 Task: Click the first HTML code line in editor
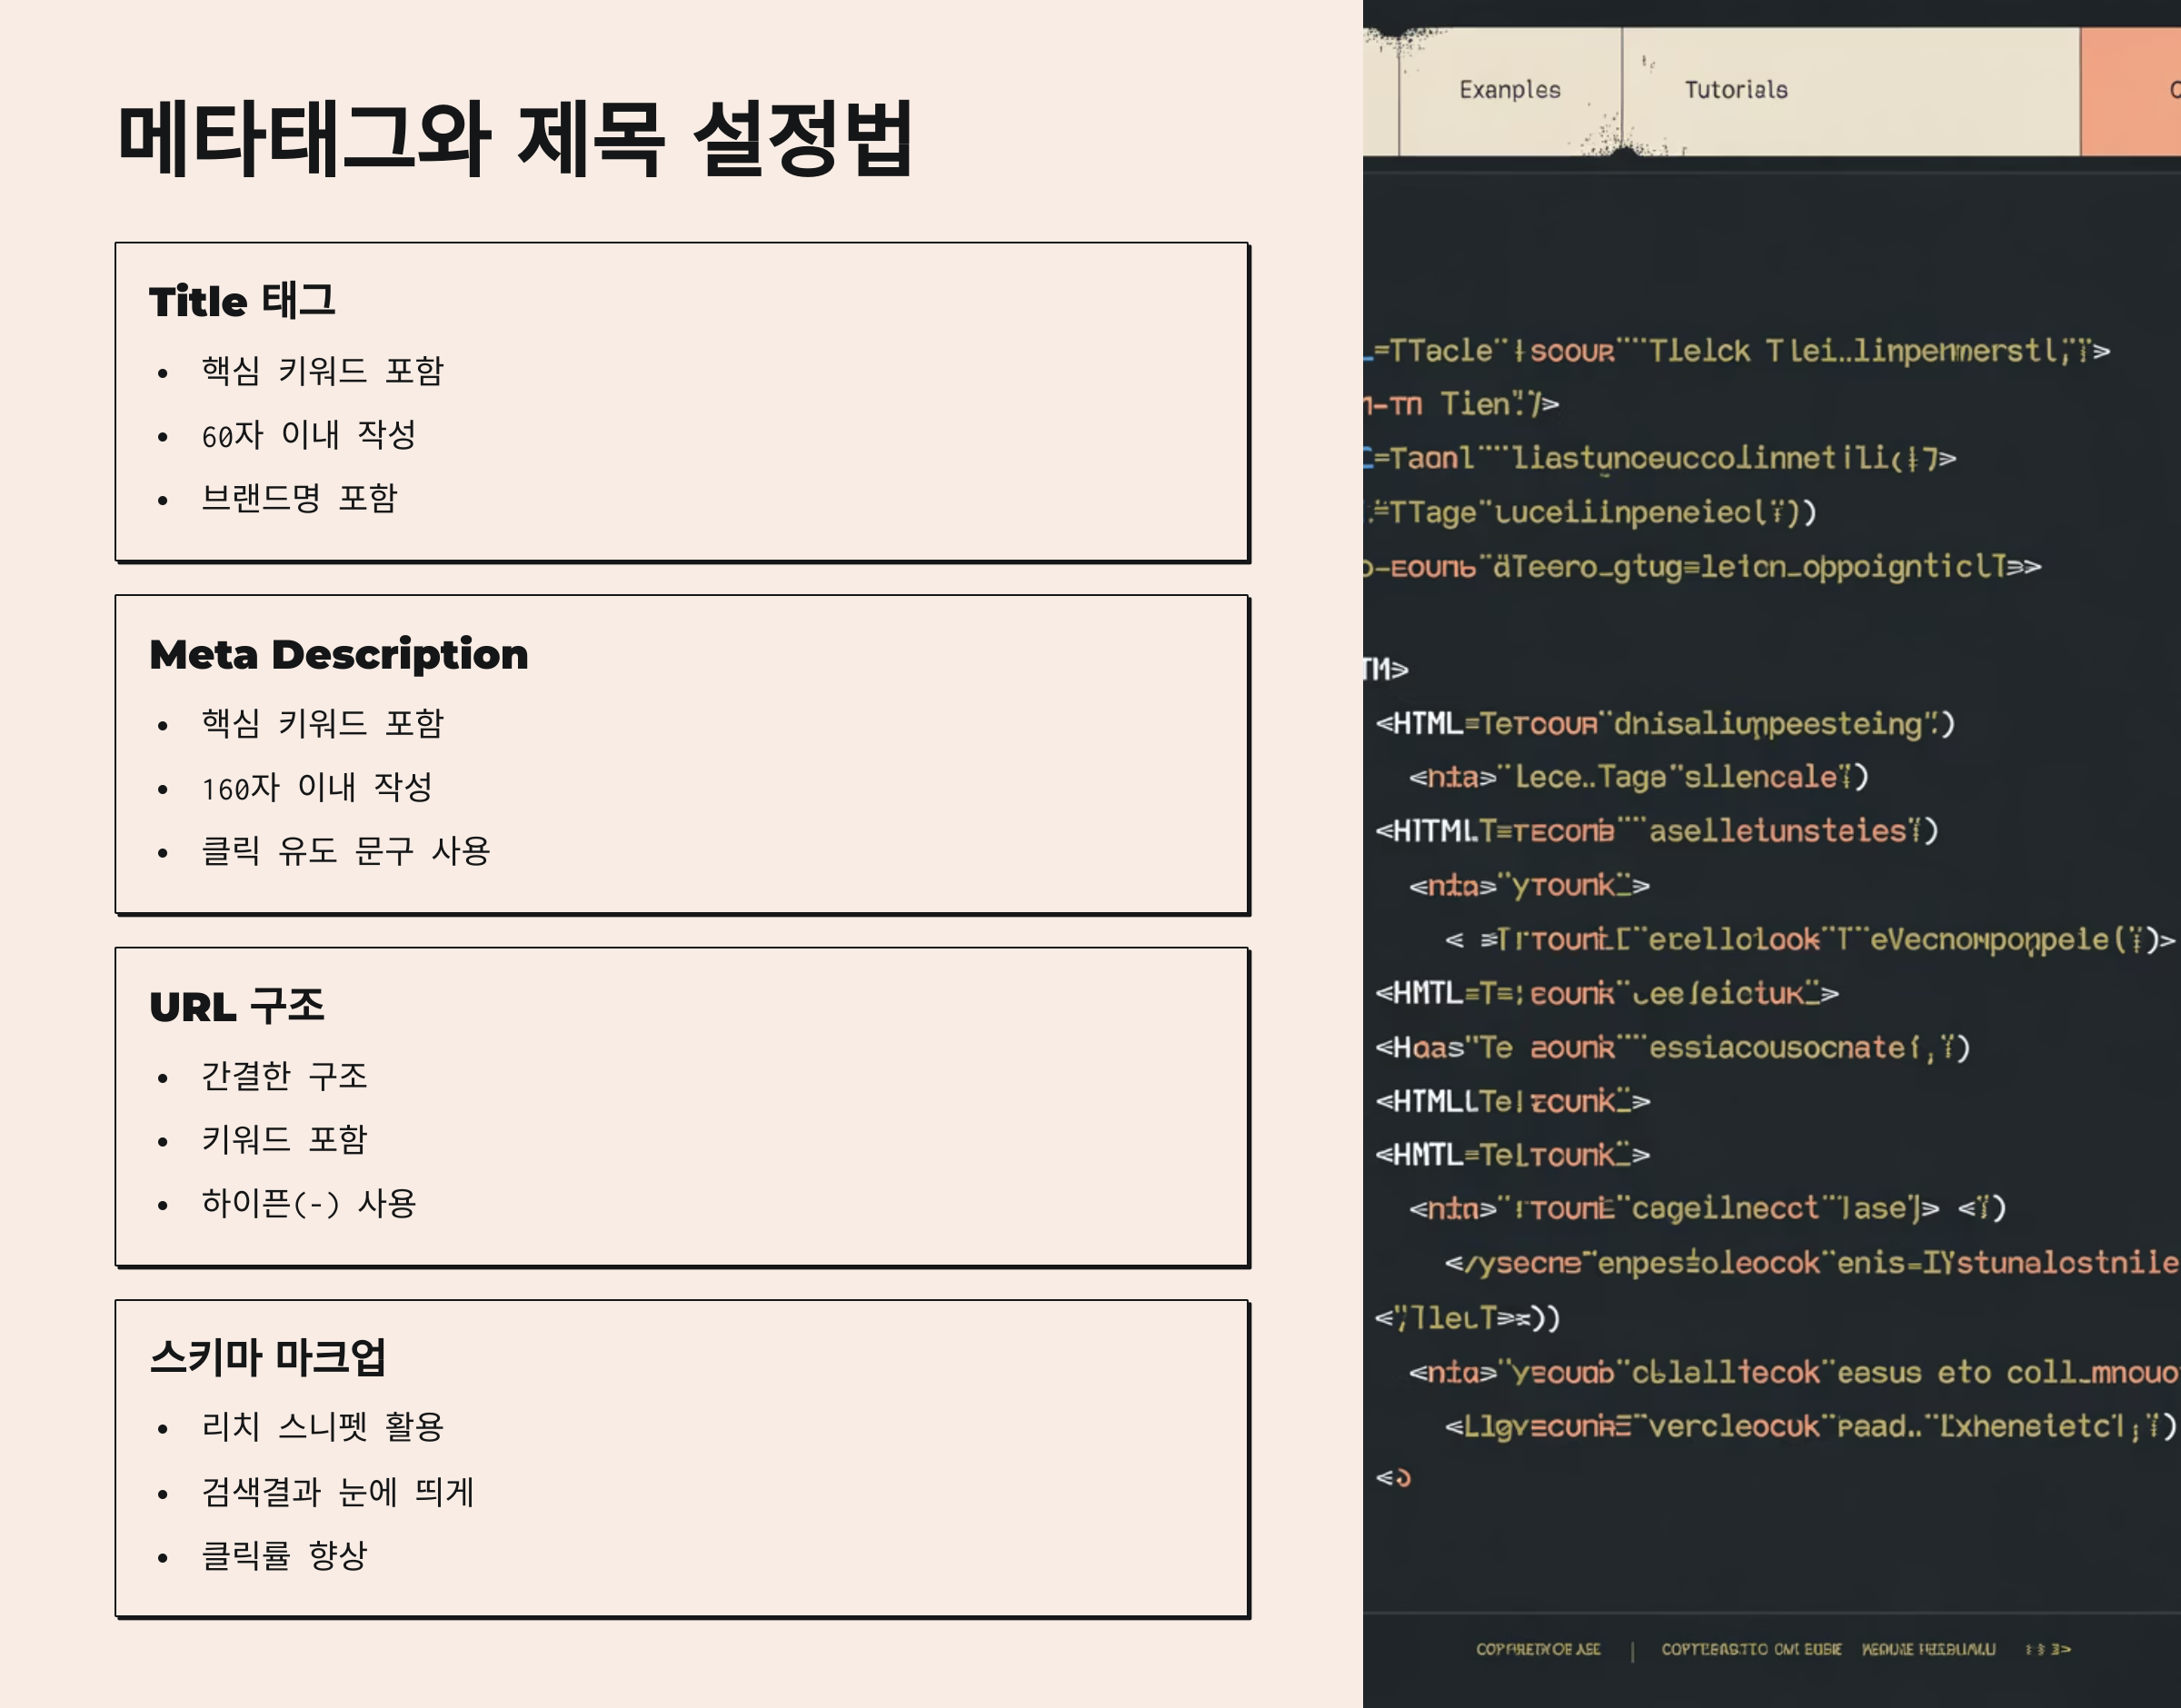[1665, 723]
